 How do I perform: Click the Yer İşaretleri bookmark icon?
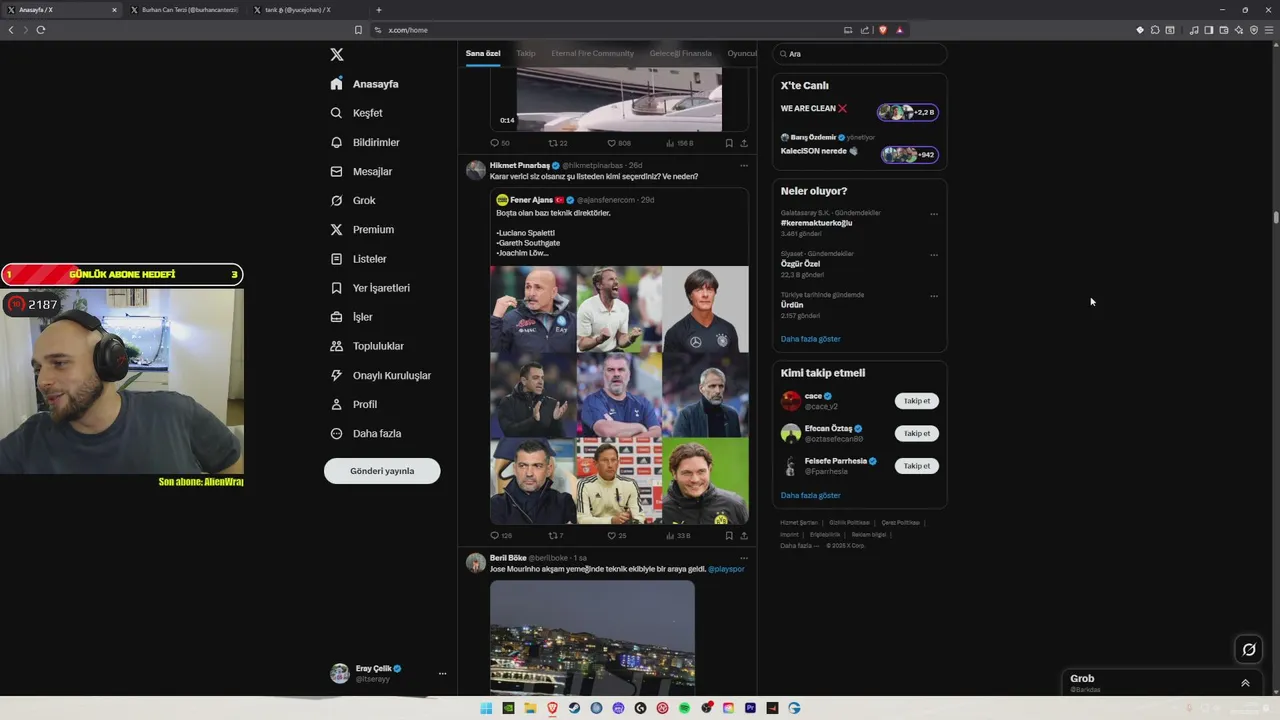337,288
